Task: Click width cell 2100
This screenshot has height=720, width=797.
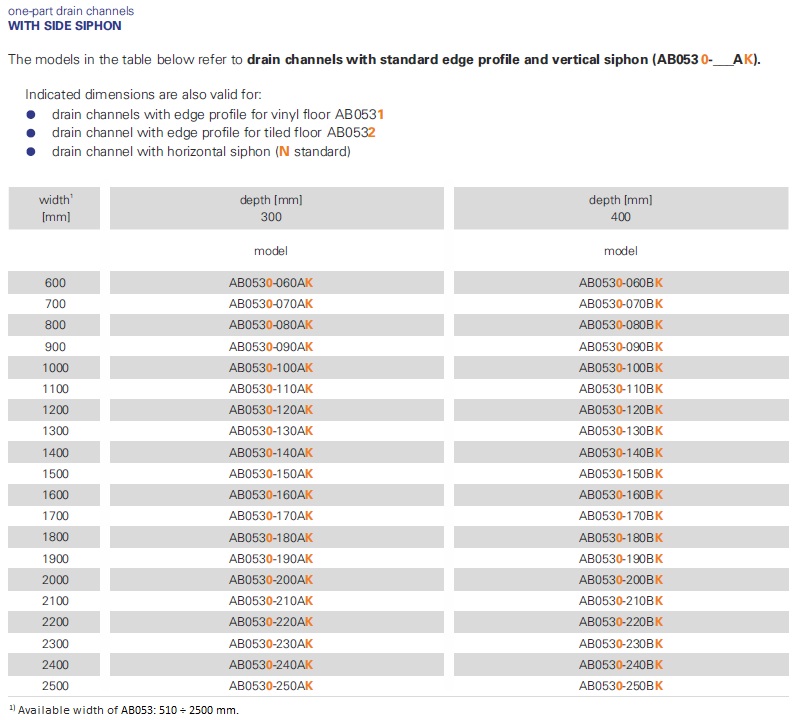Action: pos(54,601)
